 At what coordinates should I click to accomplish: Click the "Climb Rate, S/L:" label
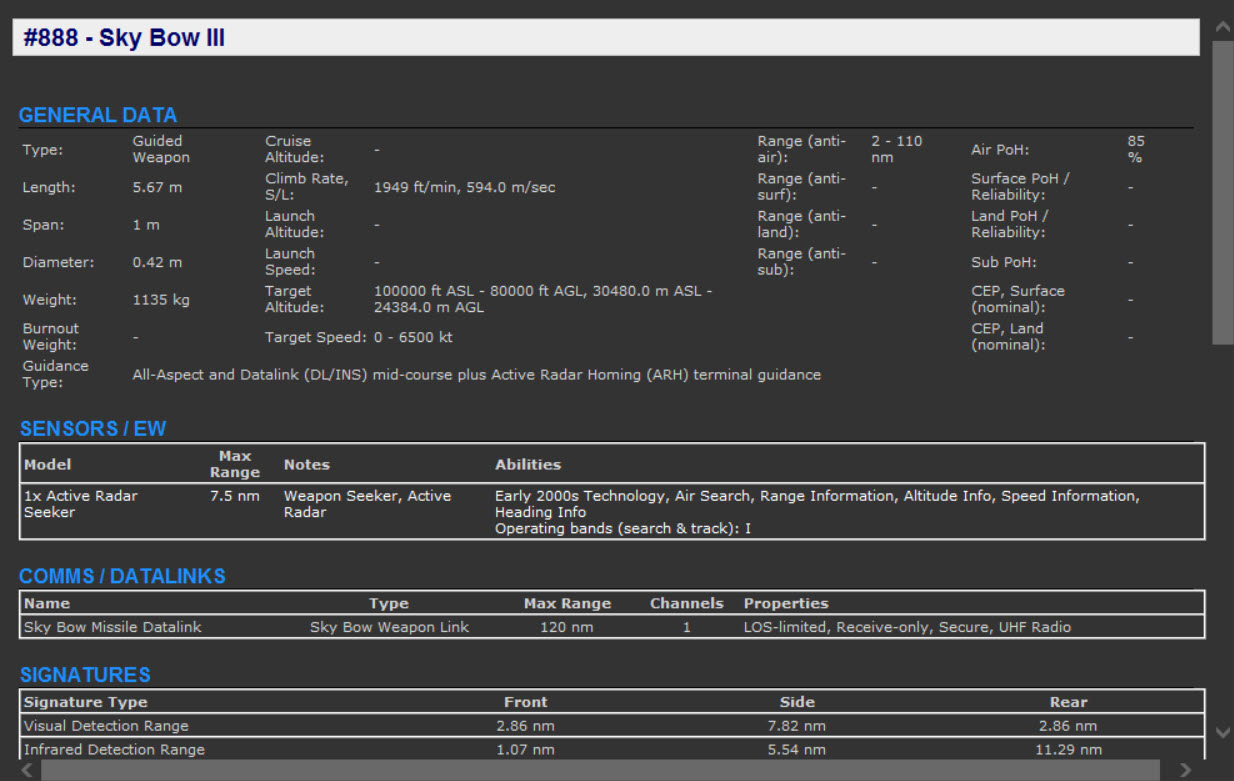point(306,187)
